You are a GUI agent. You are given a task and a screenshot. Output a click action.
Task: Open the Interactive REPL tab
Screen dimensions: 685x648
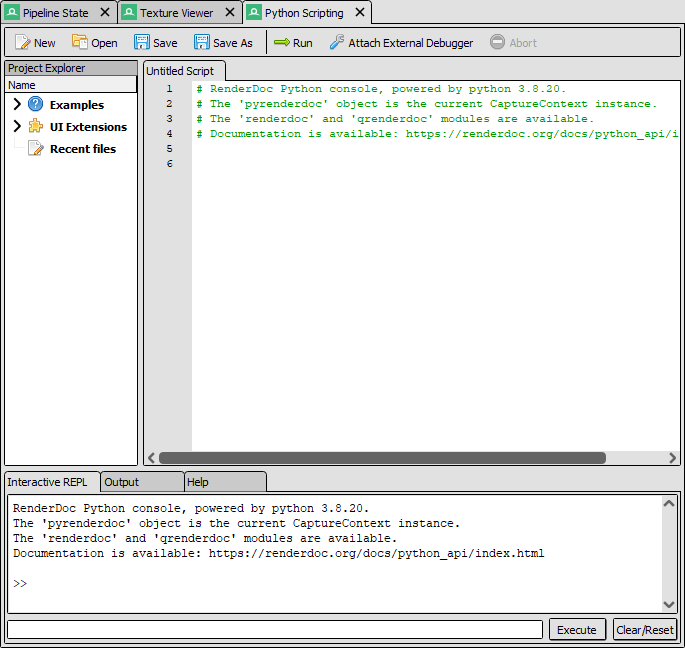[x=52, y=482]
